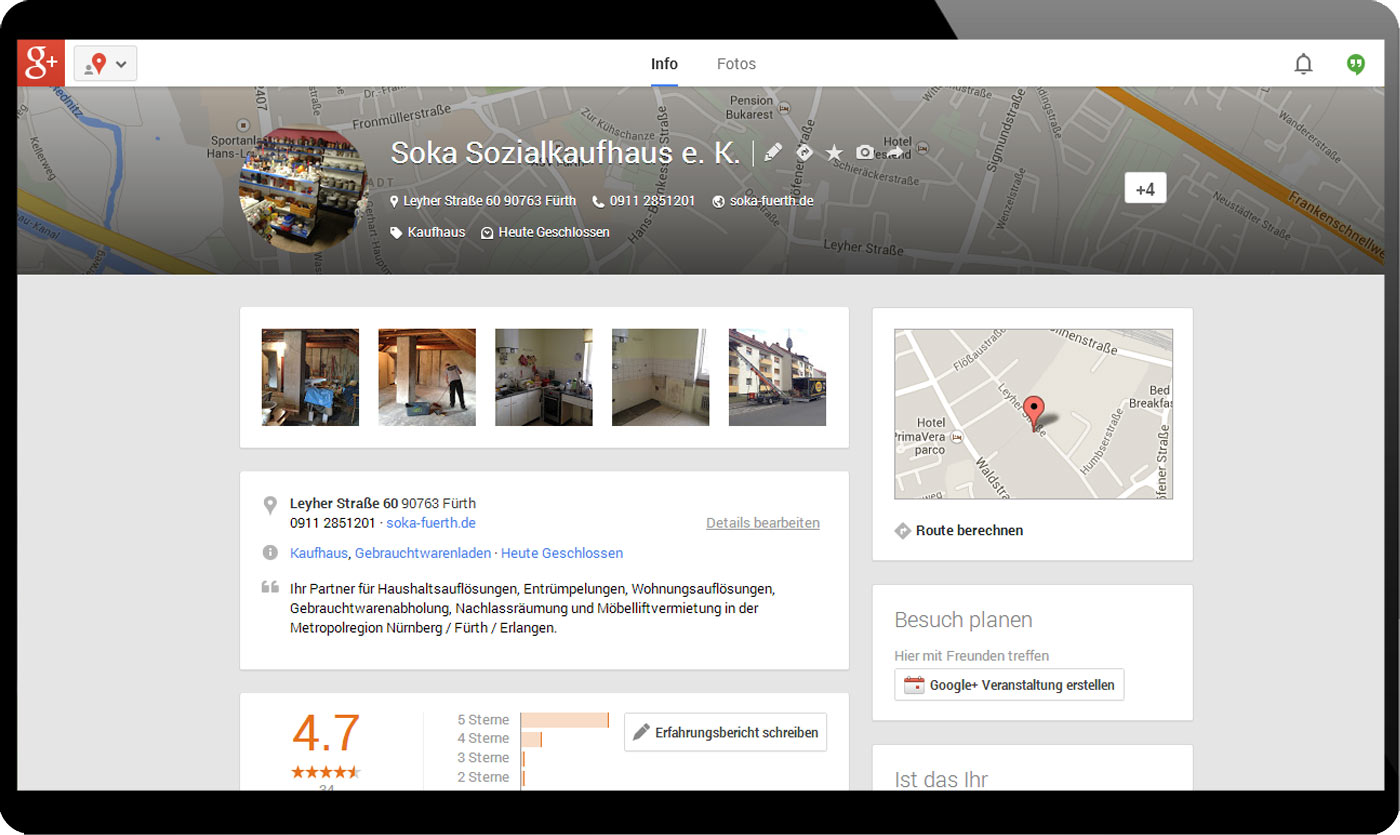Open the soka-fuerth.de link in details card
This screenshot has height=835, width=1400.
(431, 523)
